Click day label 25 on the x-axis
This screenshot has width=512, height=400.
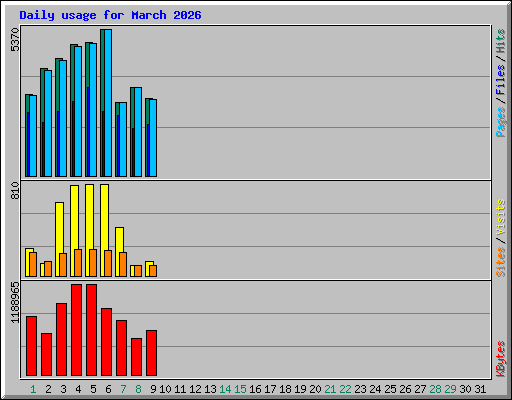tap(390, 389)
